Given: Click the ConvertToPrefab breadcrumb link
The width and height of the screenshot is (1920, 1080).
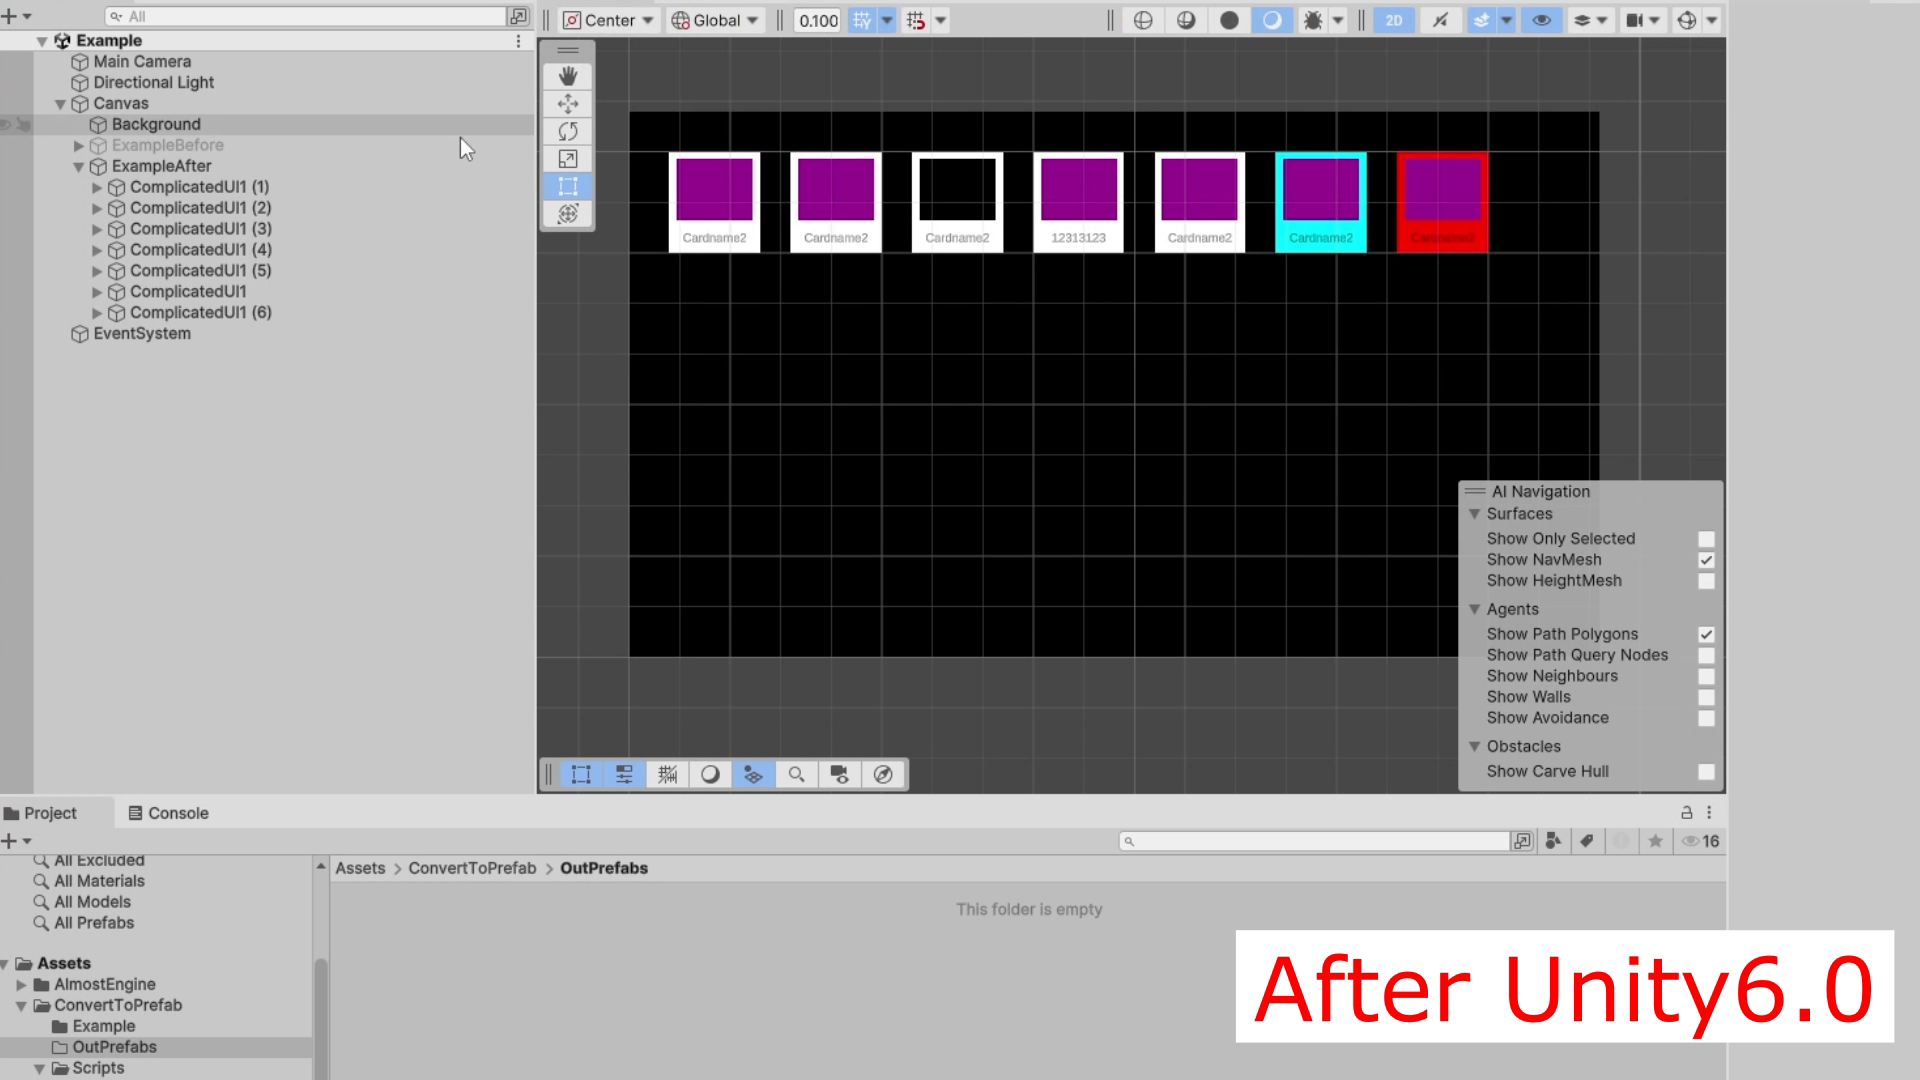Looking at the screenshot, I should [472, 868].
